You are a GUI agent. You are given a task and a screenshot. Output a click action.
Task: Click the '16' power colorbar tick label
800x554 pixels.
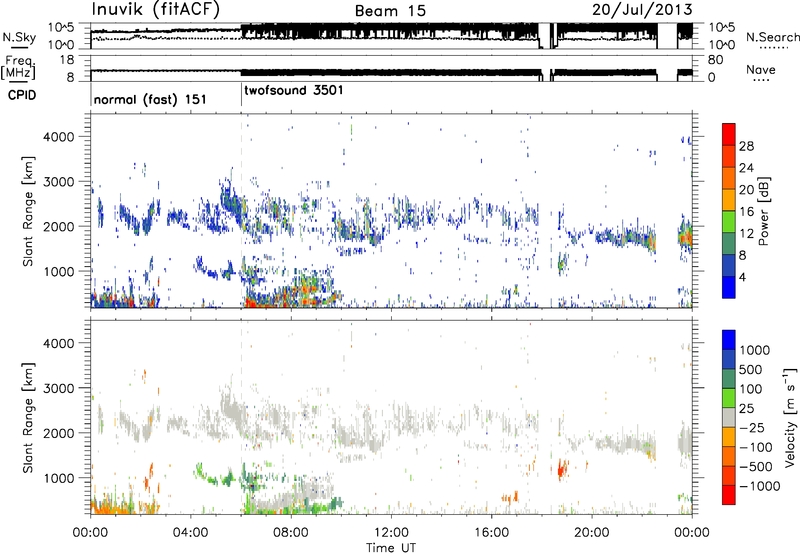pyautogui.click(x=746, y=212)
